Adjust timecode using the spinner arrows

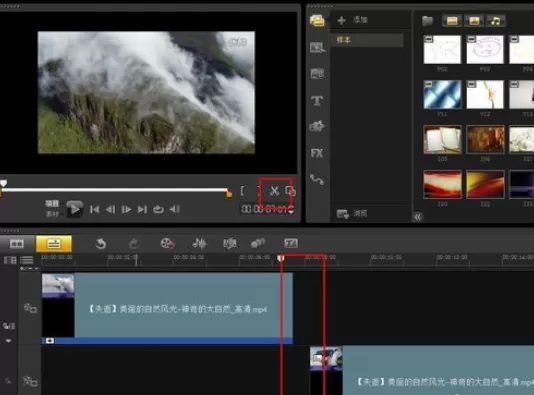[291, 210]
